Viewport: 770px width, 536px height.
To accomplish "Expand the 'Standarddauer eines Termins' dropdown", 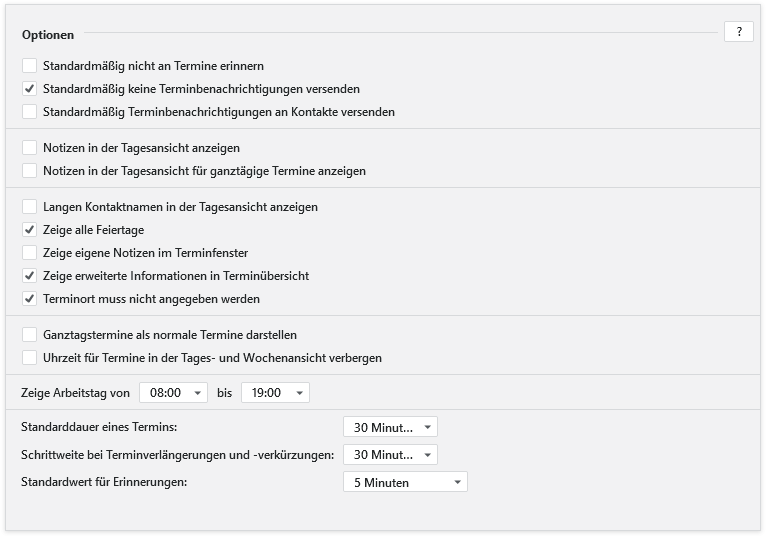I will [390, 428].
